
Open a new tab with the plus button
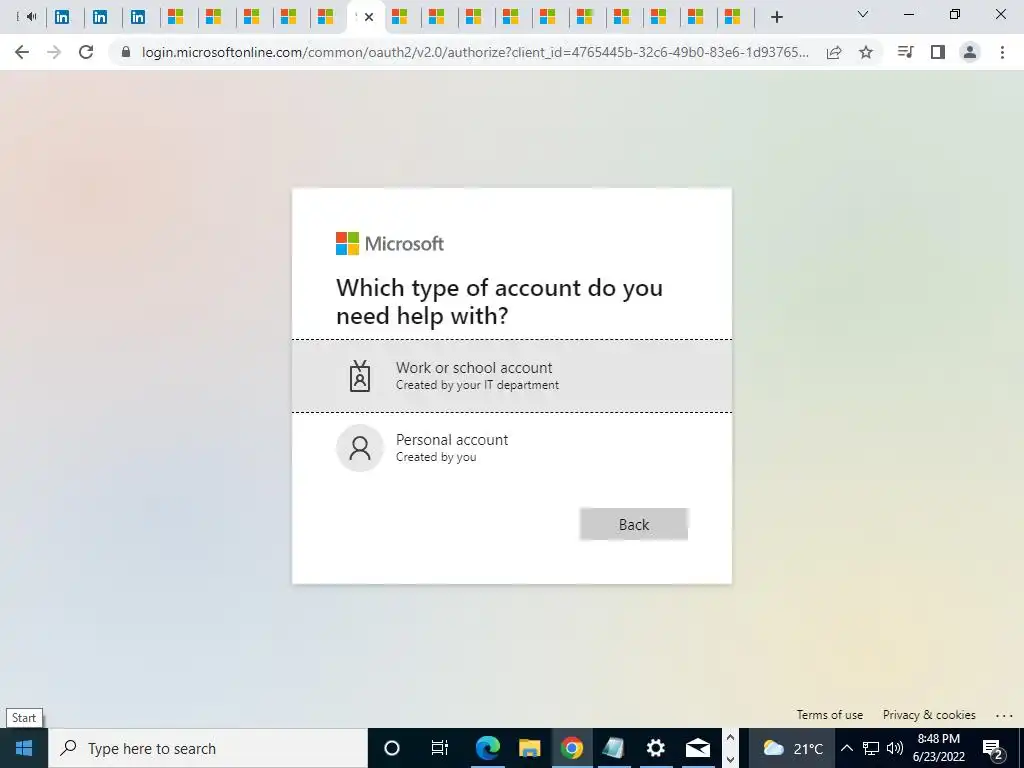click(776, 17)
